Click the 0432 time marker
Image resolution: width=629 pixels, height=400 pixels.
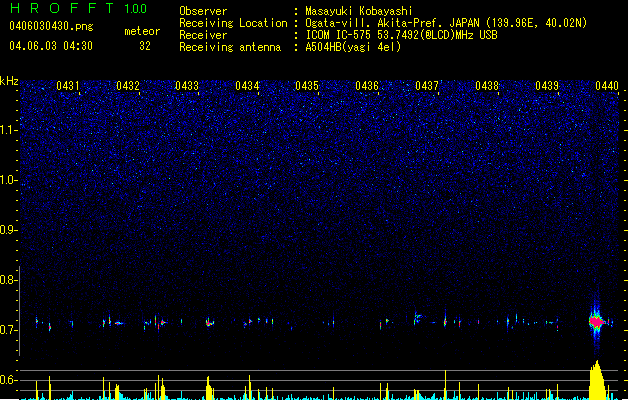pyautogui.click(x=128, y=85)
